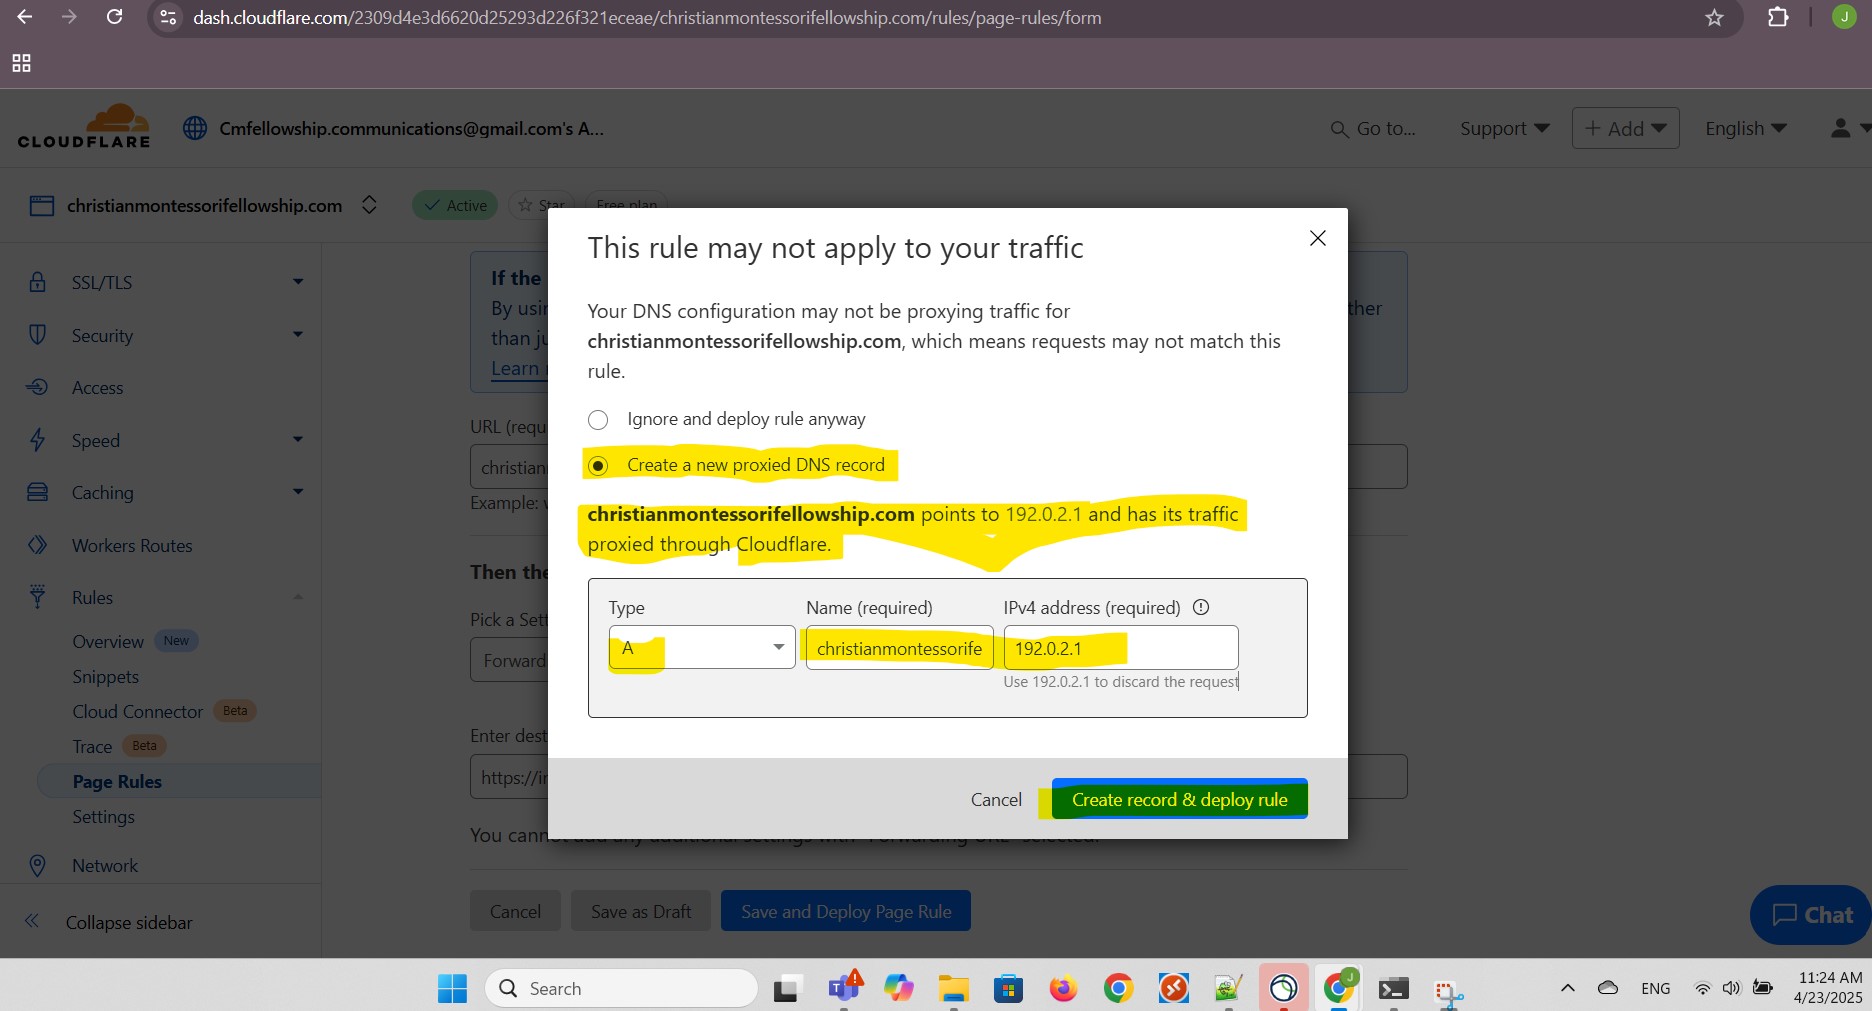Open the Chat support button
Image resolution: width=1872 pixels, height=1011 pixels.
tap(1811, 914)
